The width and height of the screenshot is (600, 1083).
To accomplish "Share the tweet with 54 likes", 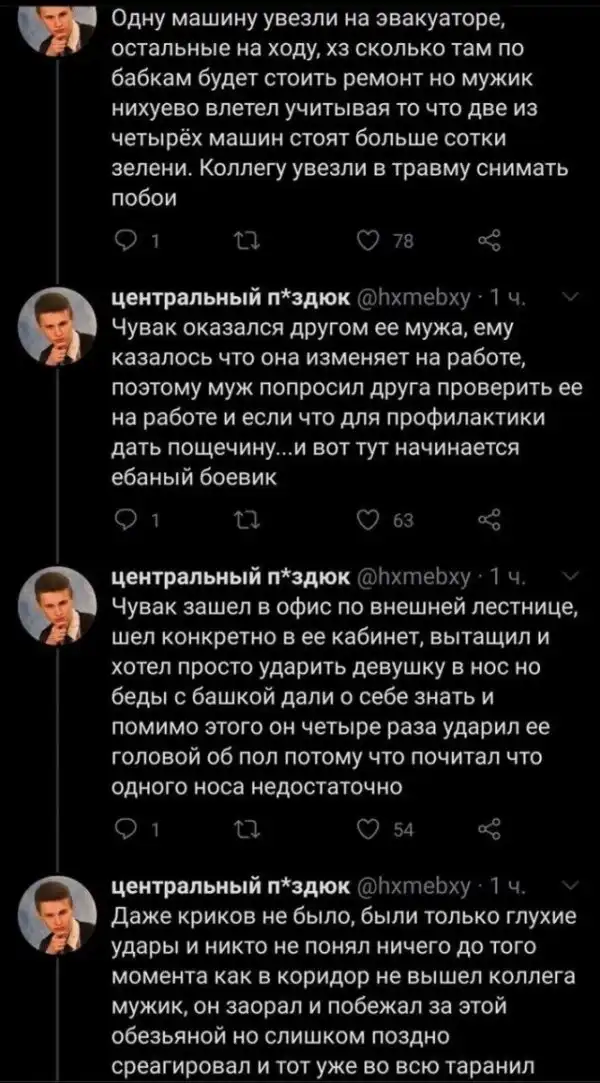I will (490, 824).
